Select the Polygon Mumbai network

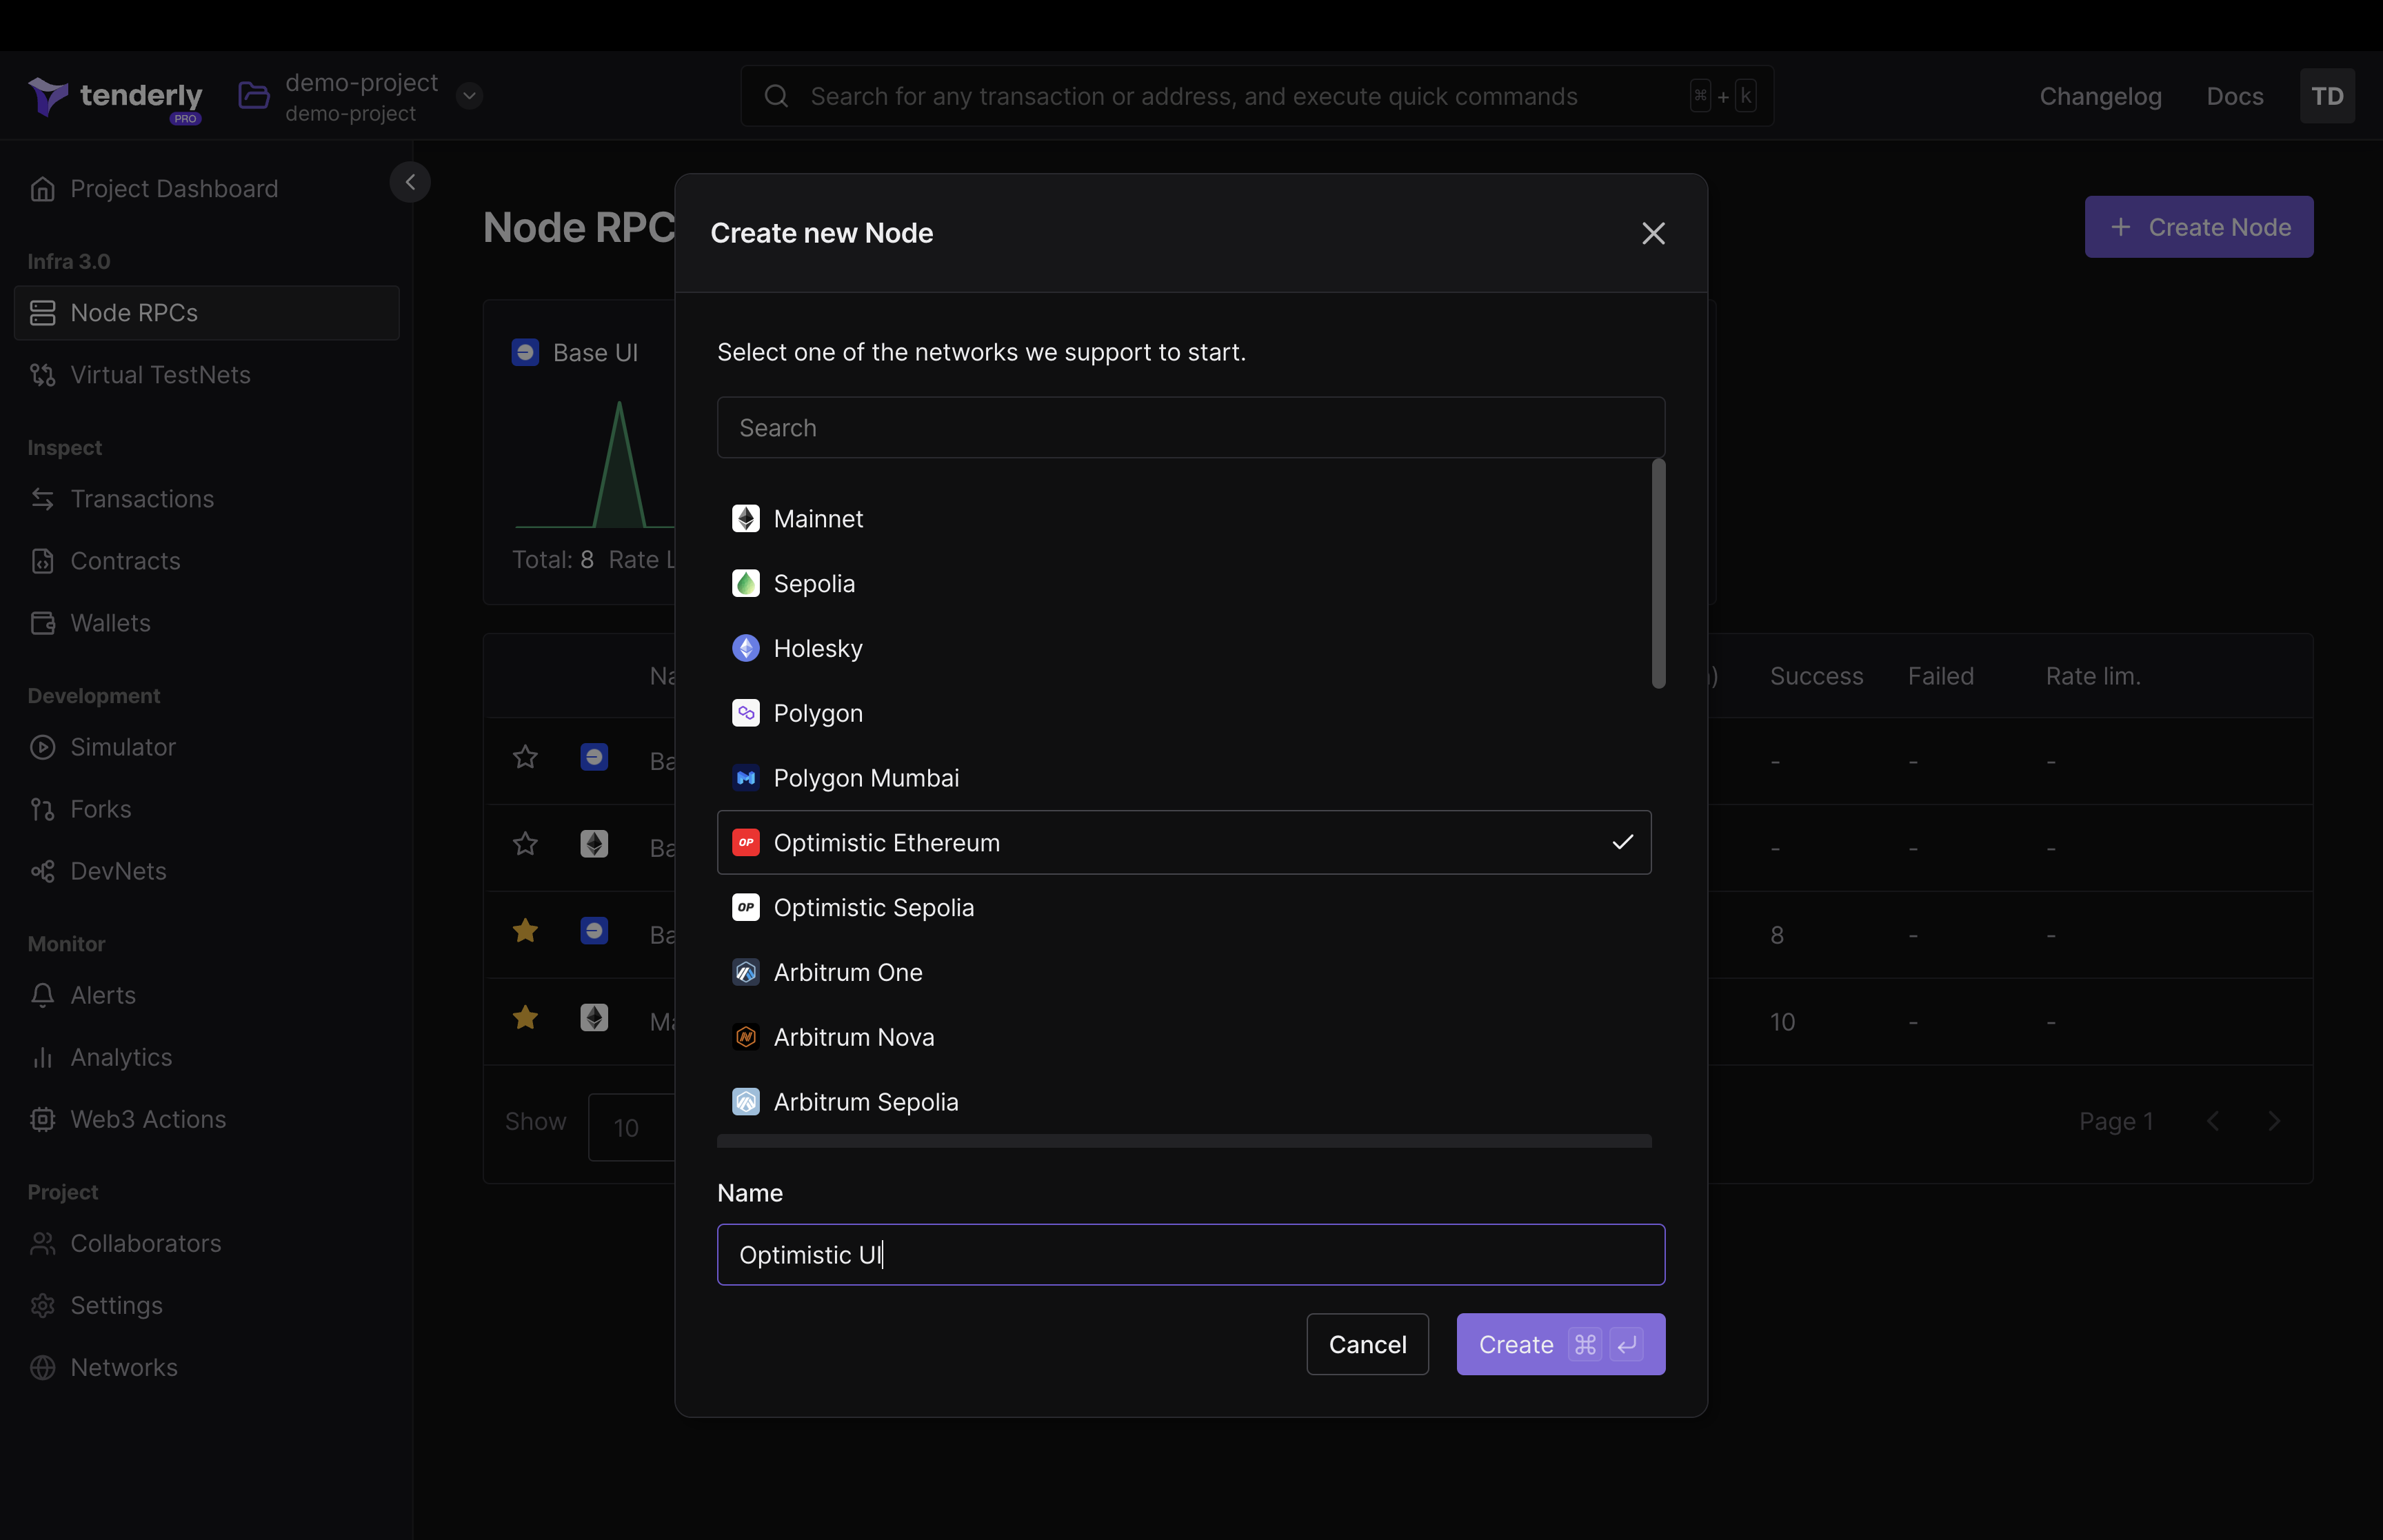[x=1184, y=778]
